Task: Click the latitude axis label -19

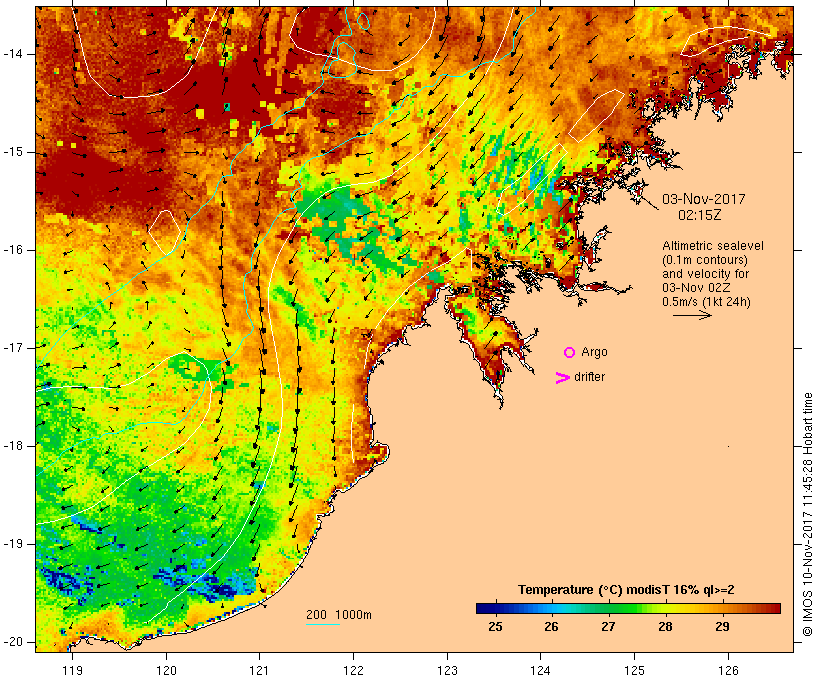Action: point(13,544)
